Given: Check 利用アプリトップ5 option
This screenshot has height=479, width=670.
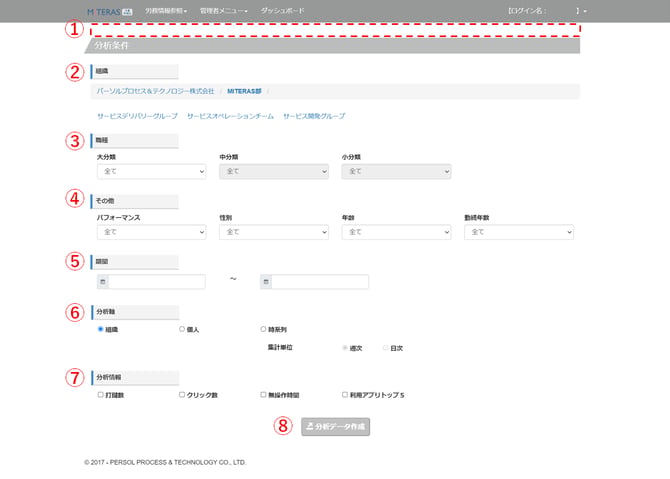Looking at the screenshot, I should [x=345, y=395].
